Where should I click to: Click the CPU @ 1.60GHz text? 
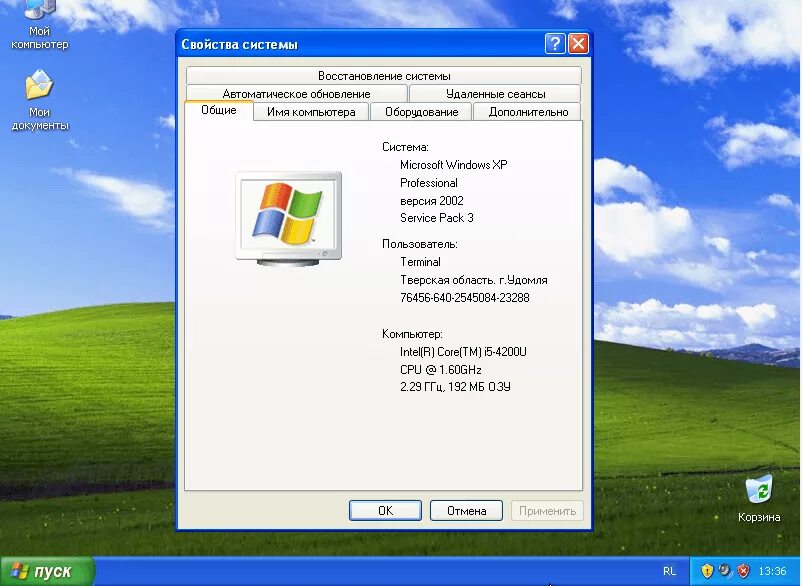pyautogui.click(x=440, y=369)
